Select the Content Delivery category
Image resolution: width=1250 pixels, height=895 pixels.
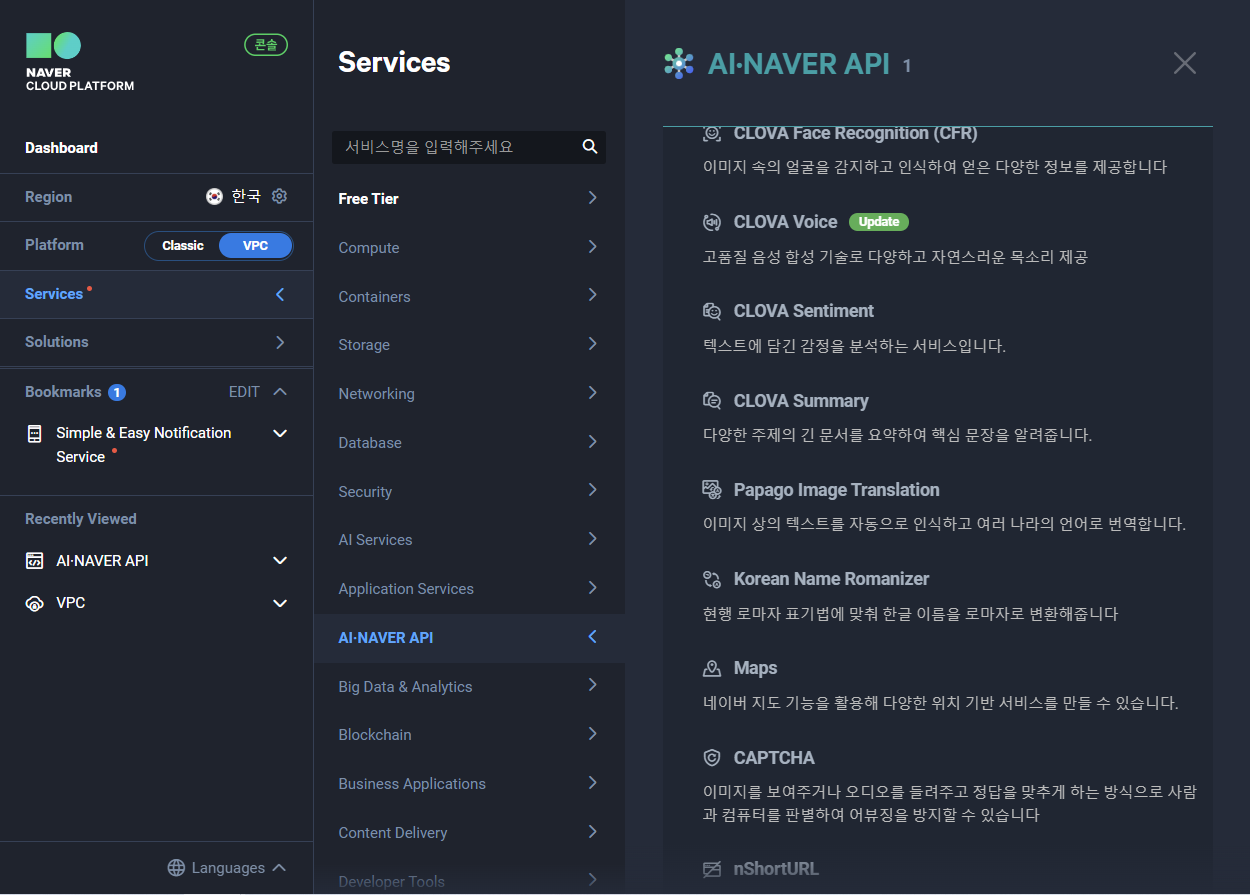[469, 833]
